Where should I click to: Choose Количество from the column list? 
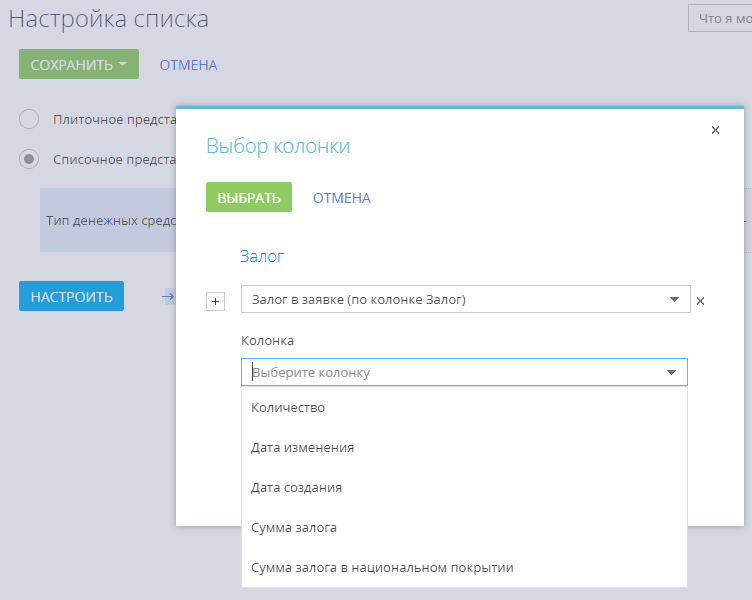(288, 407)
